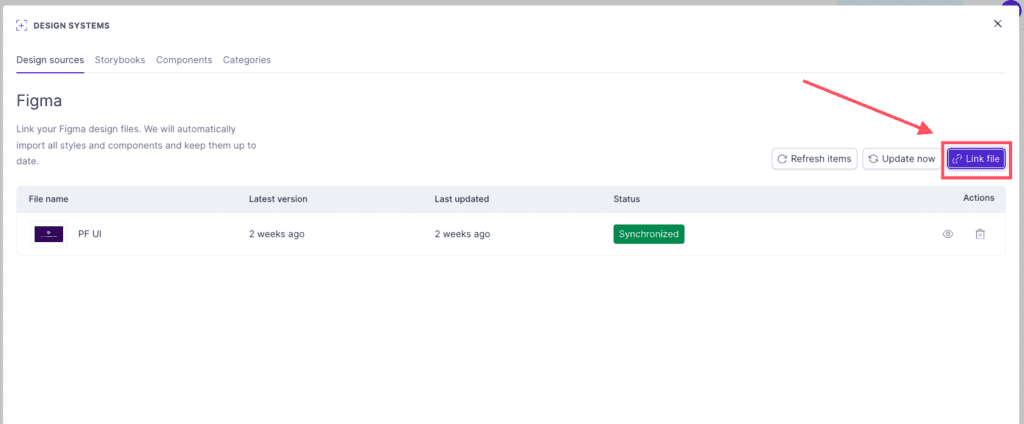Viewport: 1024px width, 424px height.
Task: Click the Refresh items button
Action: (x=814, y=159)
